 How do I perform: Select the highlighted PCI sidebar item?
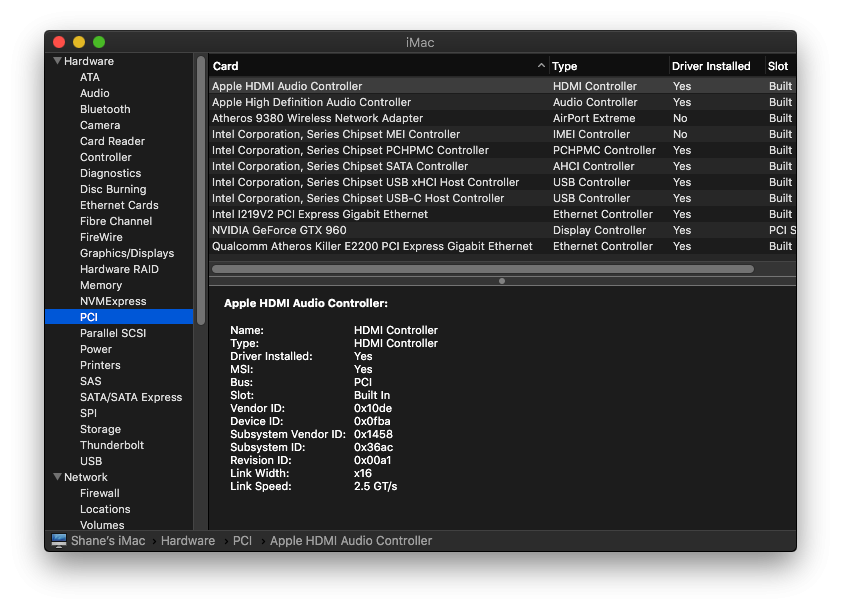119,317
